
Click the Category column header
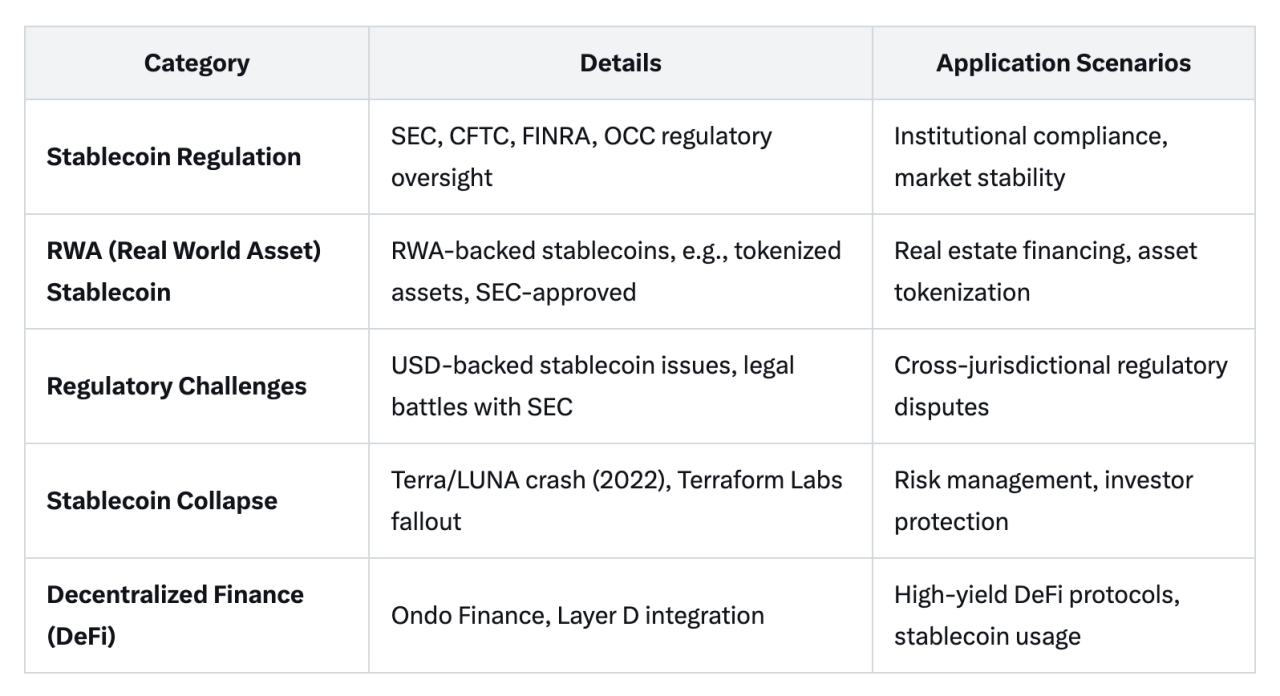(x=196, y=63)
